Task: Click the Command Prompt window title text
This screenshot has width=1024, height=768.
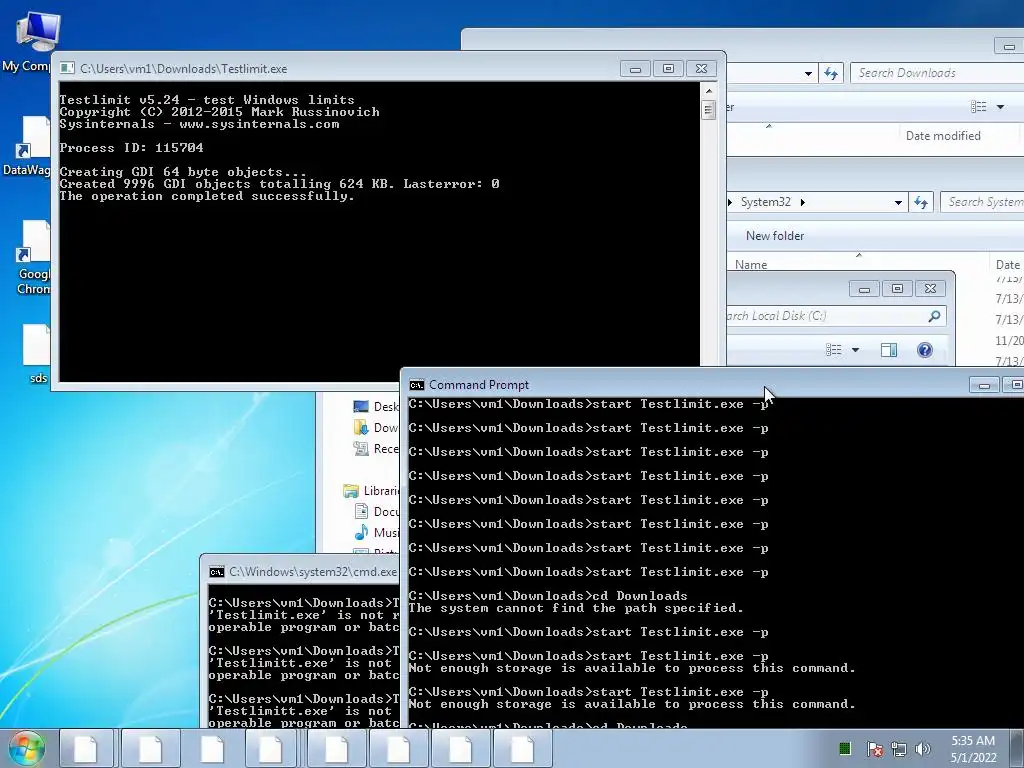Action: 479,385
